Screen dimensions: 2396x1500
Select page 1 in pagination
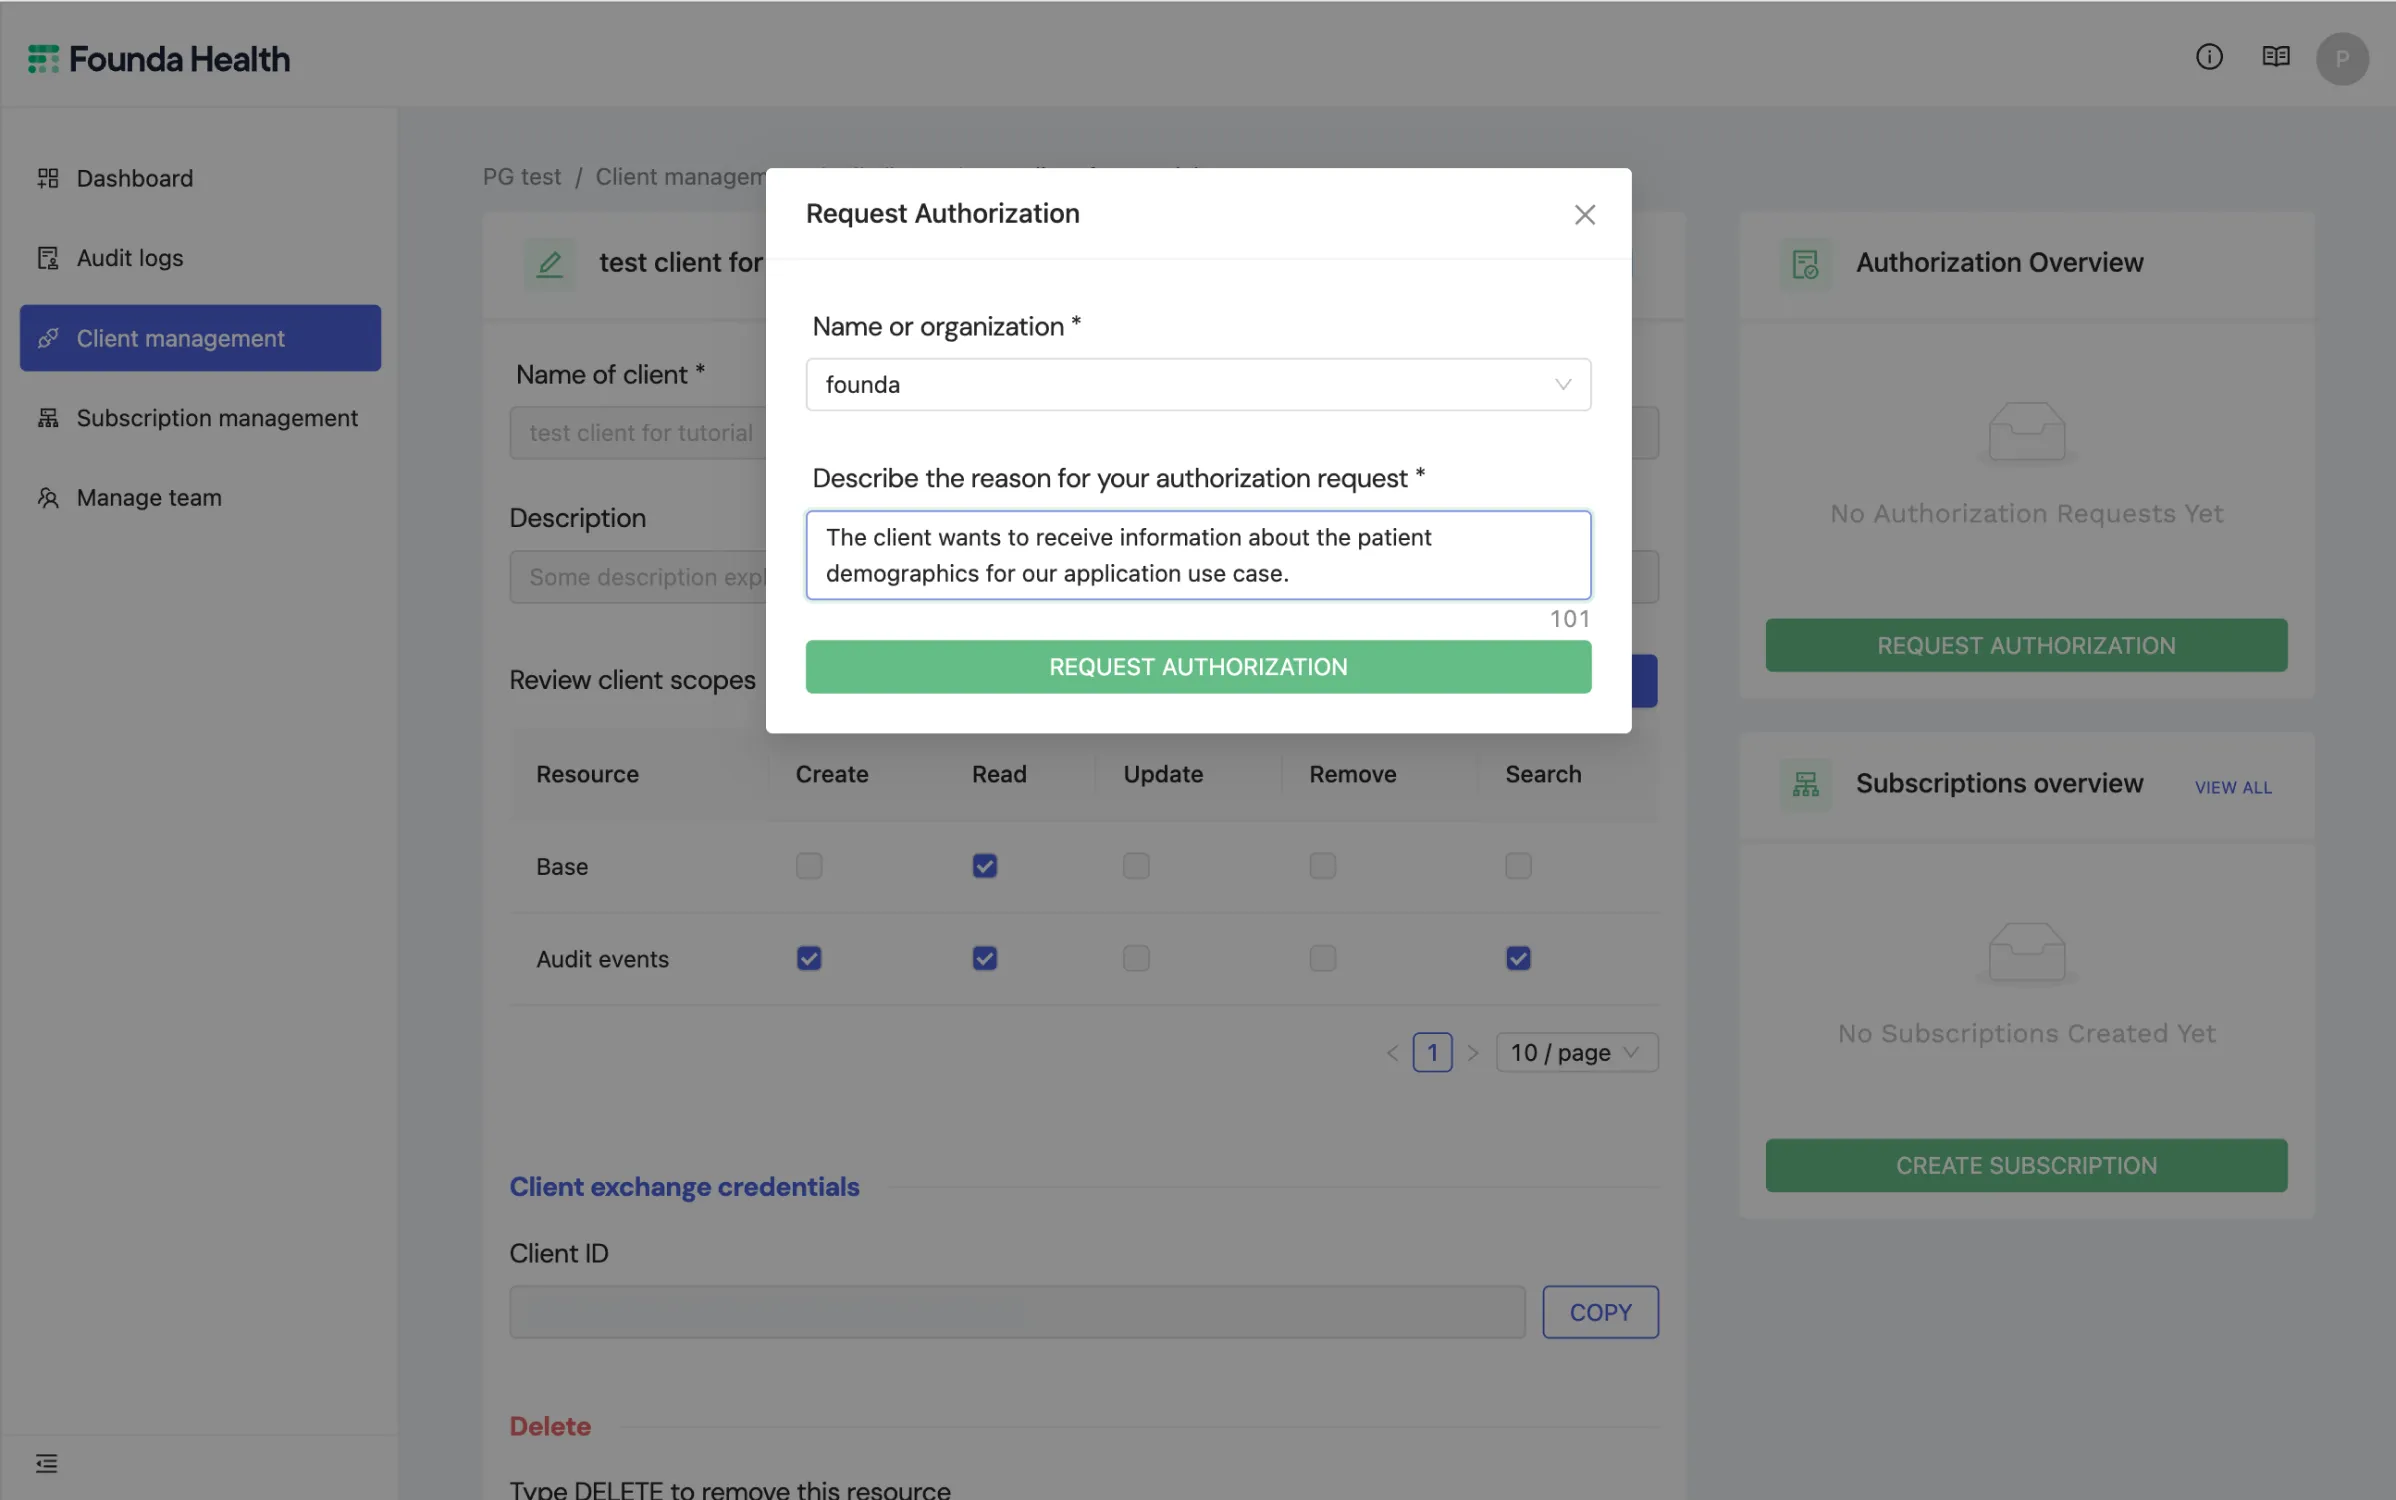1432,1052
